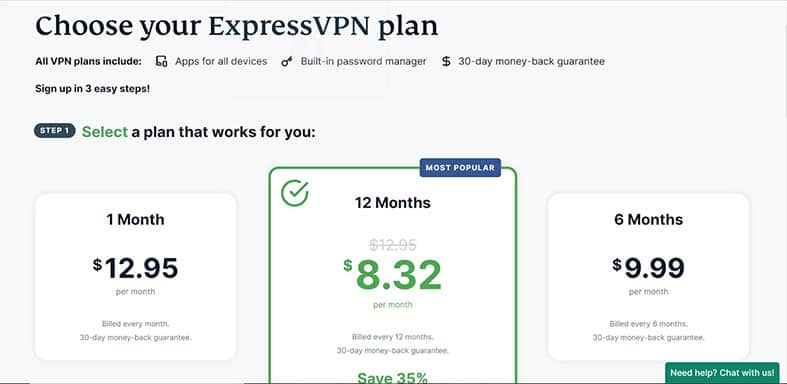
Task: Click the key icon for password manager
Action: point(287,62)
